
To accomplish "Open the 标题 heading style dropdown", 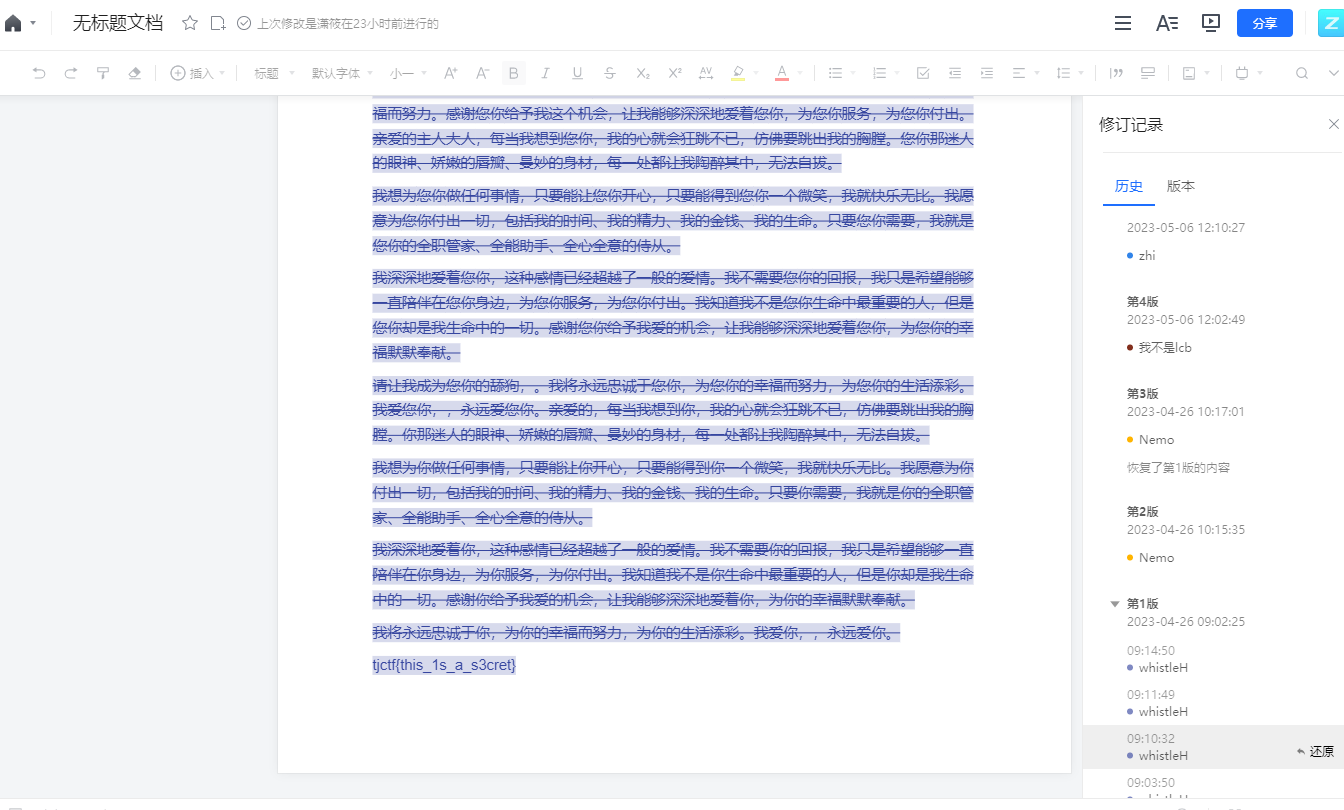I will click(x=273, y=73).
